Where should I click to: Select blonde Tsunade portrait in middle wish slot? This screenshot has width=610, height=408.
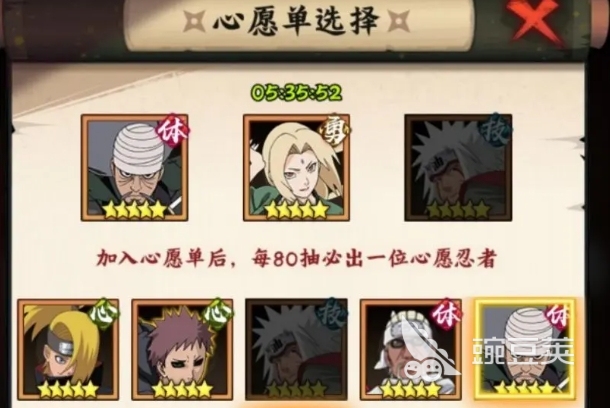coord(296,168)
